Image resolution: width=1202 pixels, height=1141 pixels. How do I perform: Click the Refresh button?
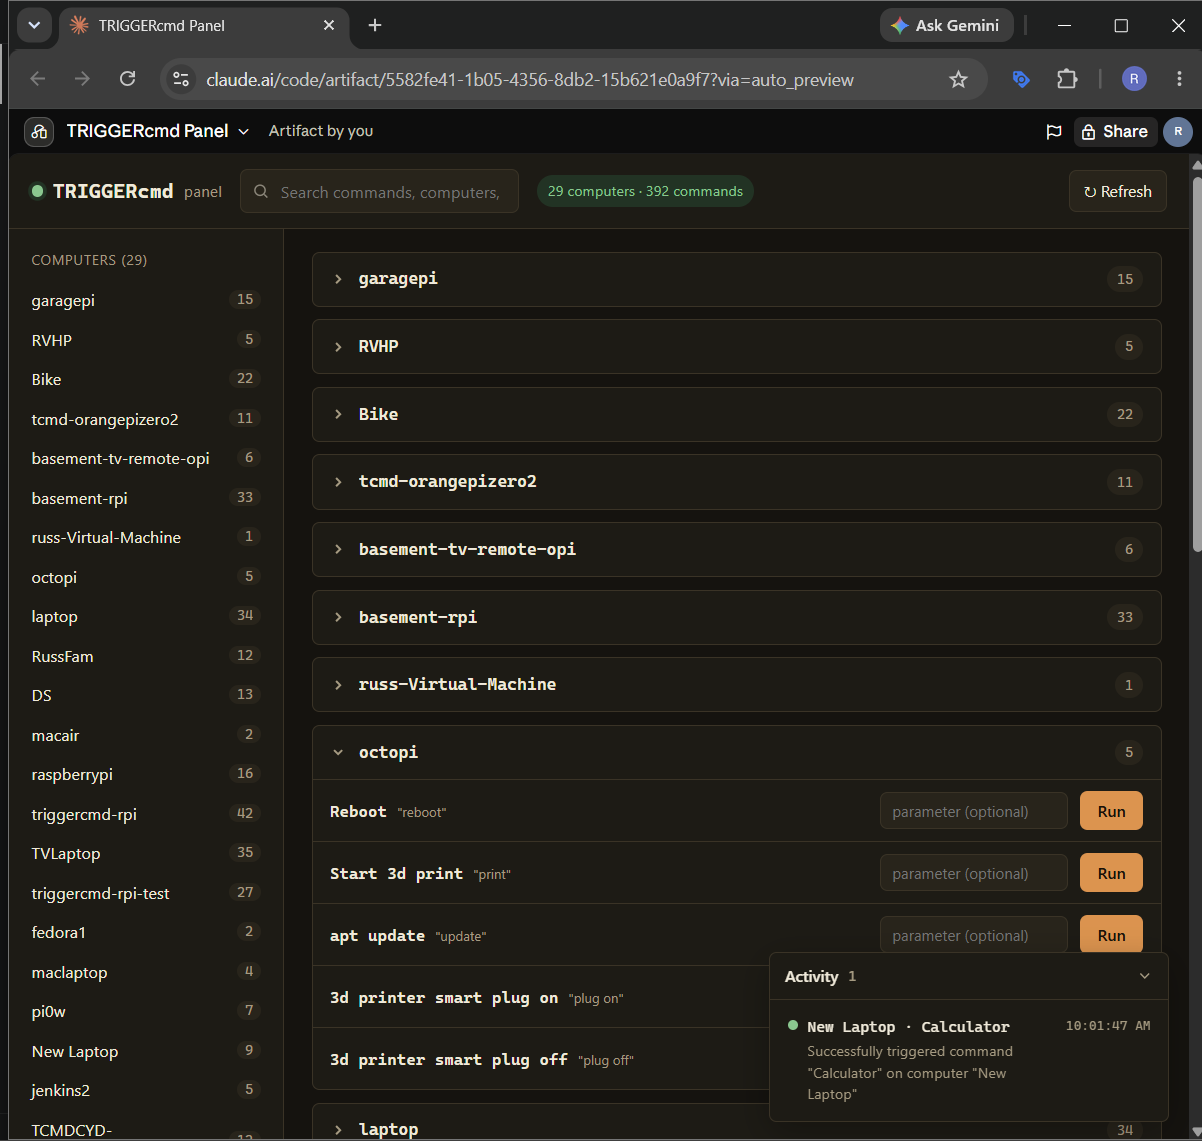point(1118,191)
